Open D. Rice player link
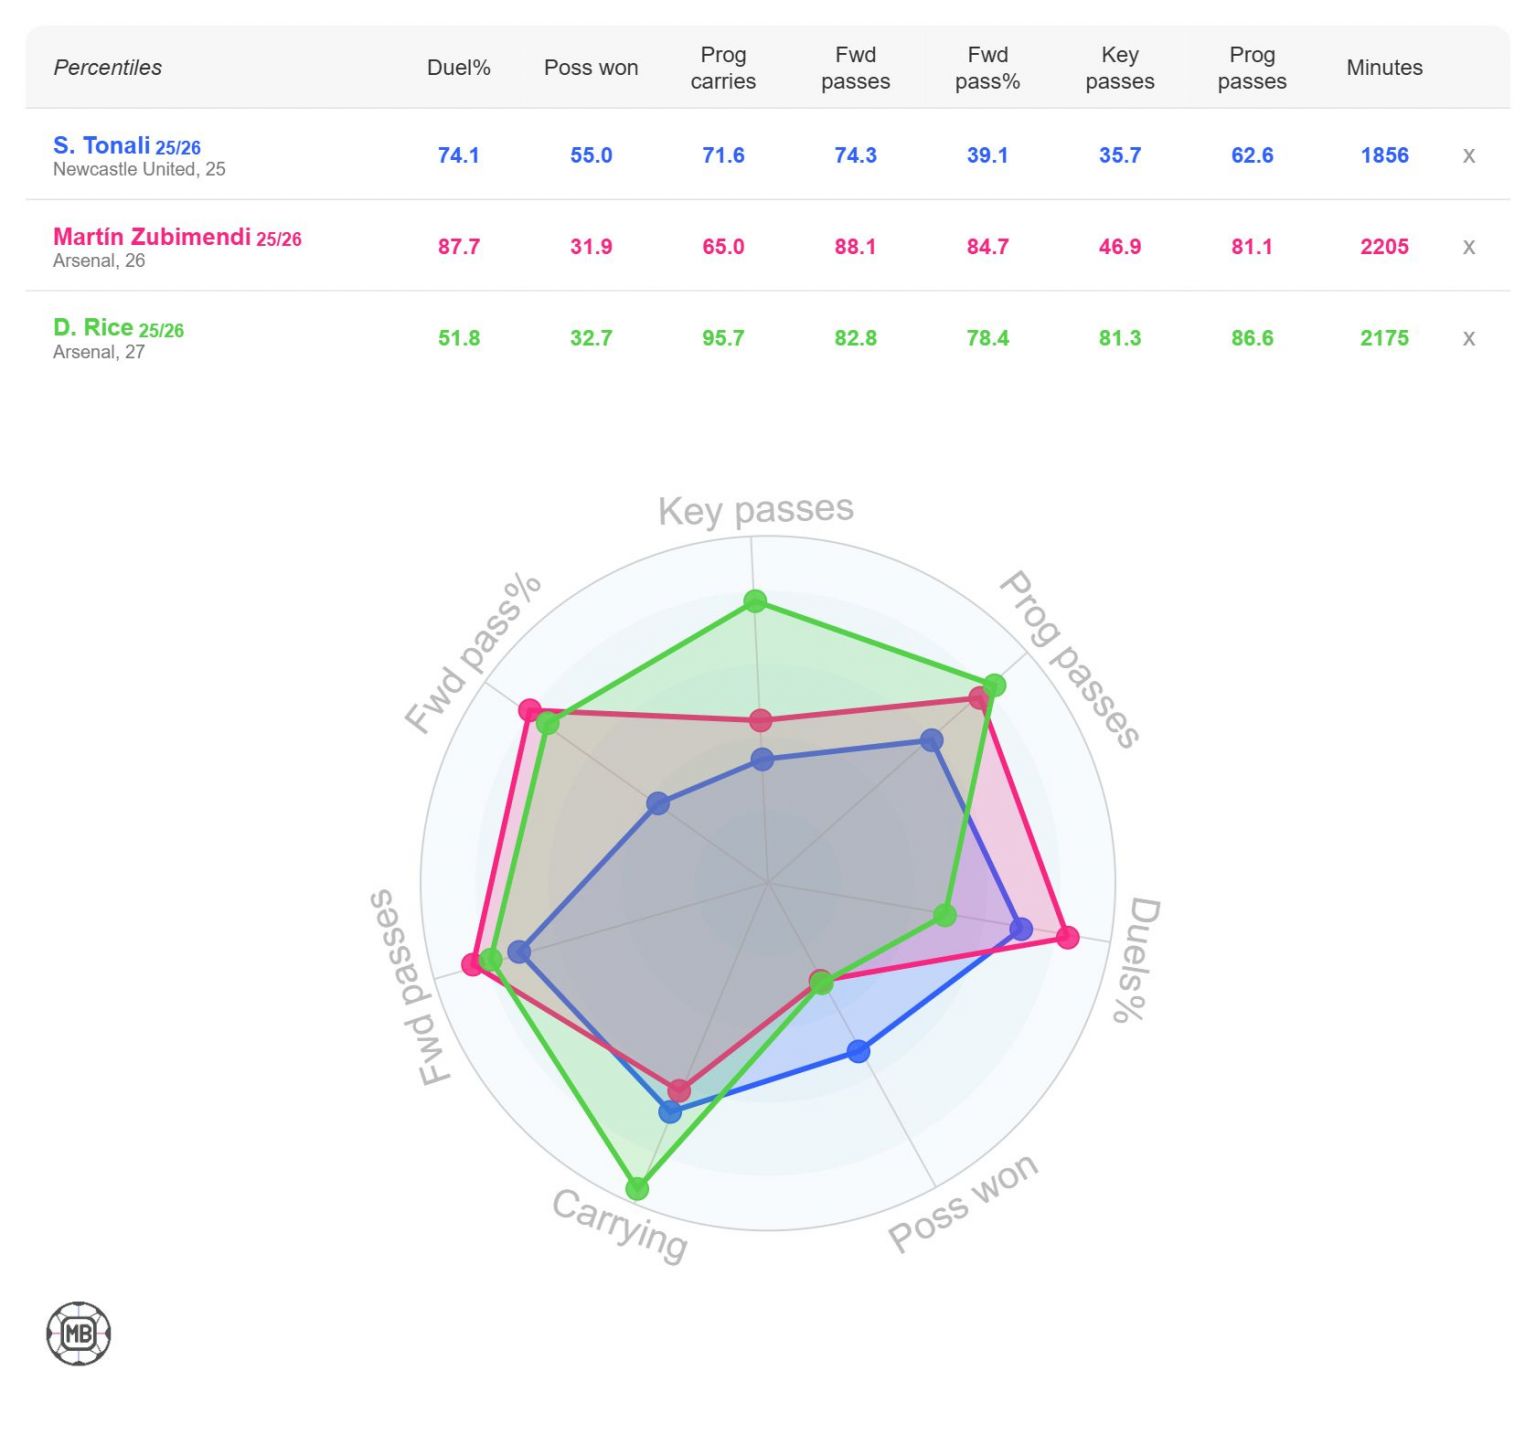 (93, 328)
